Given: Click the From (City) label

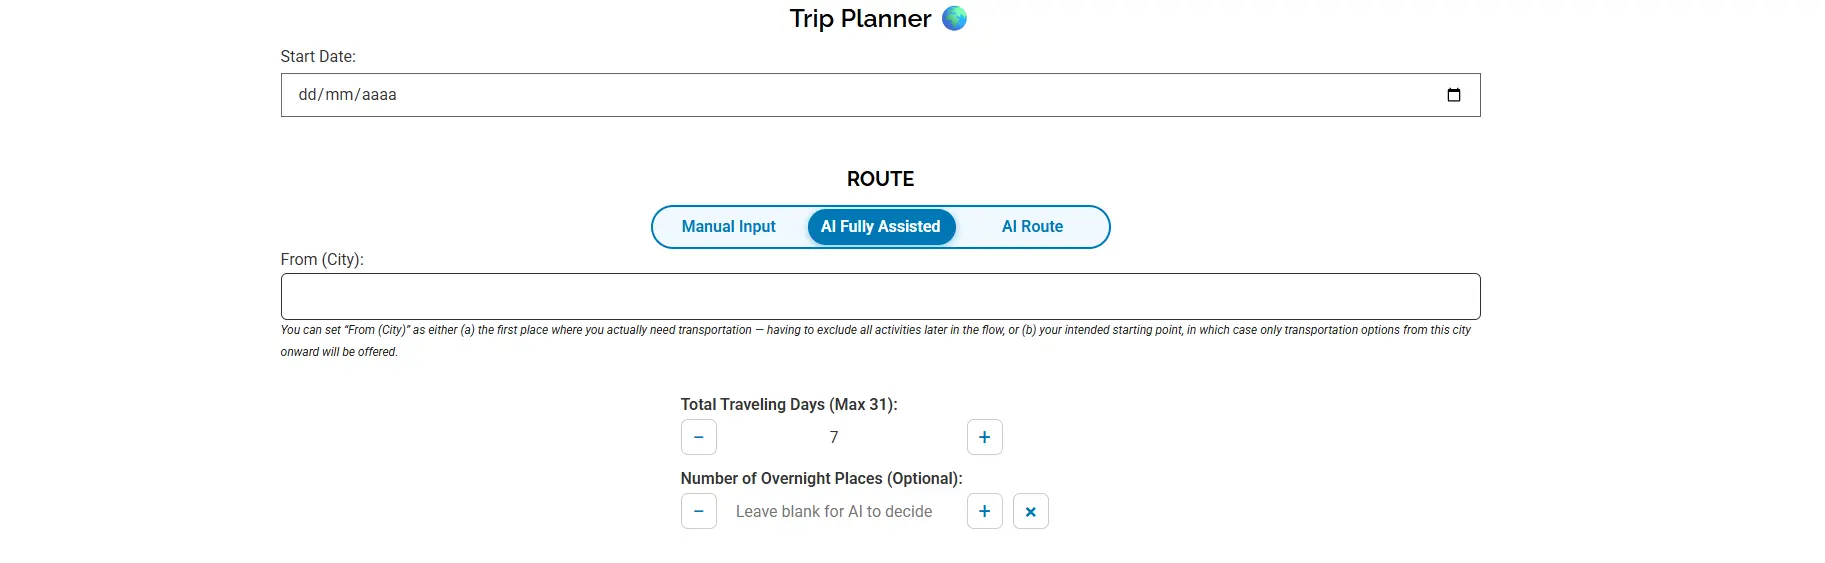Looking at the screenshot, I should [322, 260].
